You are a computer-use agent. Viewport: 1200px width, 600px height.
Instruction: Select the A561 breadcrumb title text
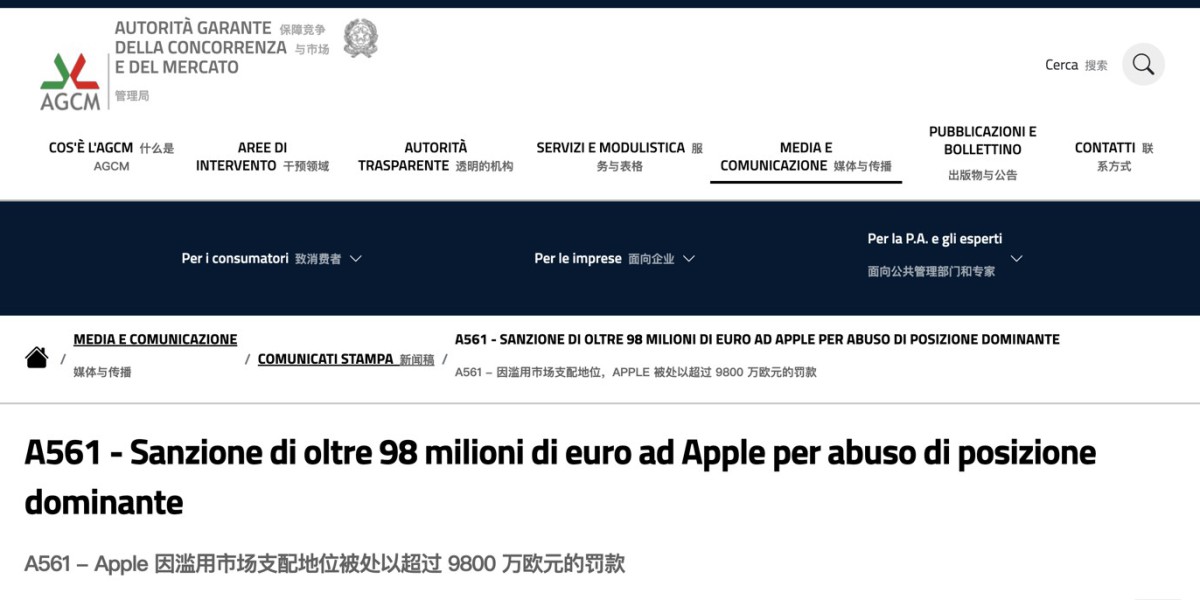(x=757, y=339)
